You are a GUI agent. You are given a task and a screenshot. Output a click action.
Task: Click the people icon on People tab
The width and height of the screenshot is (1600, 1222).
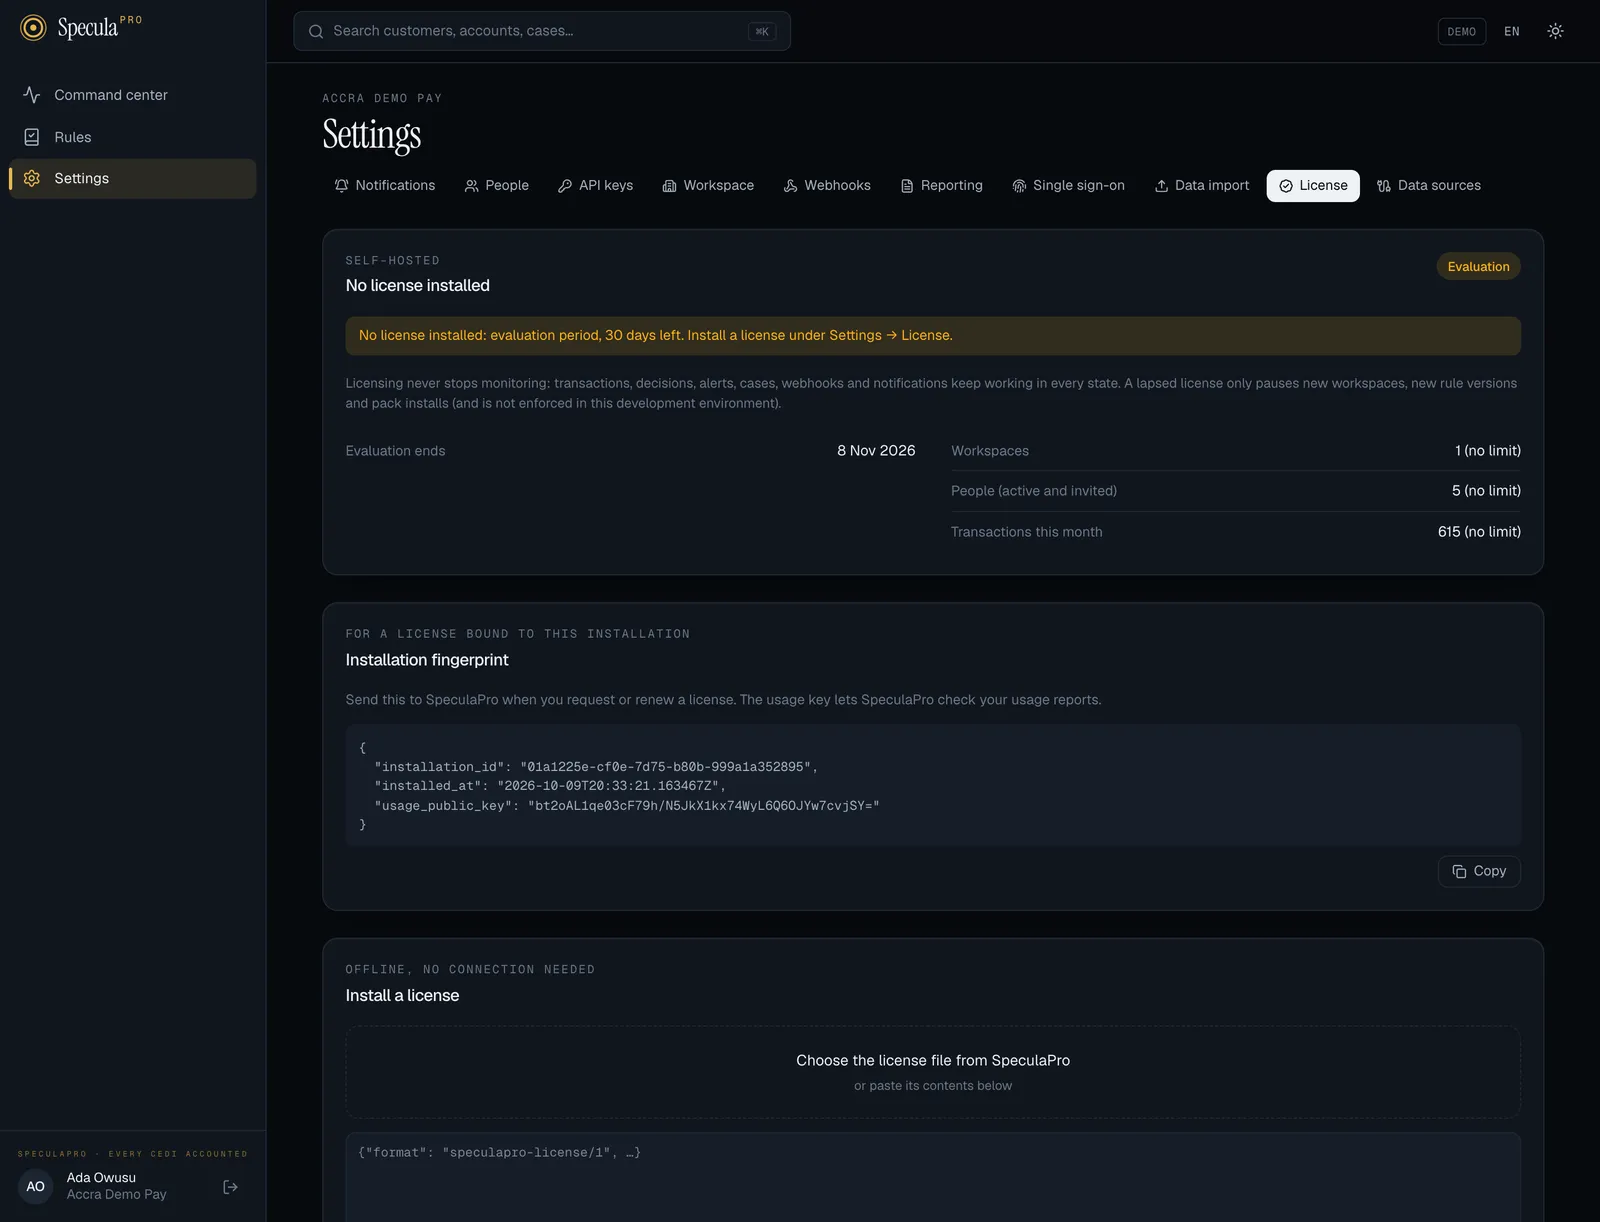click(472, 186)
